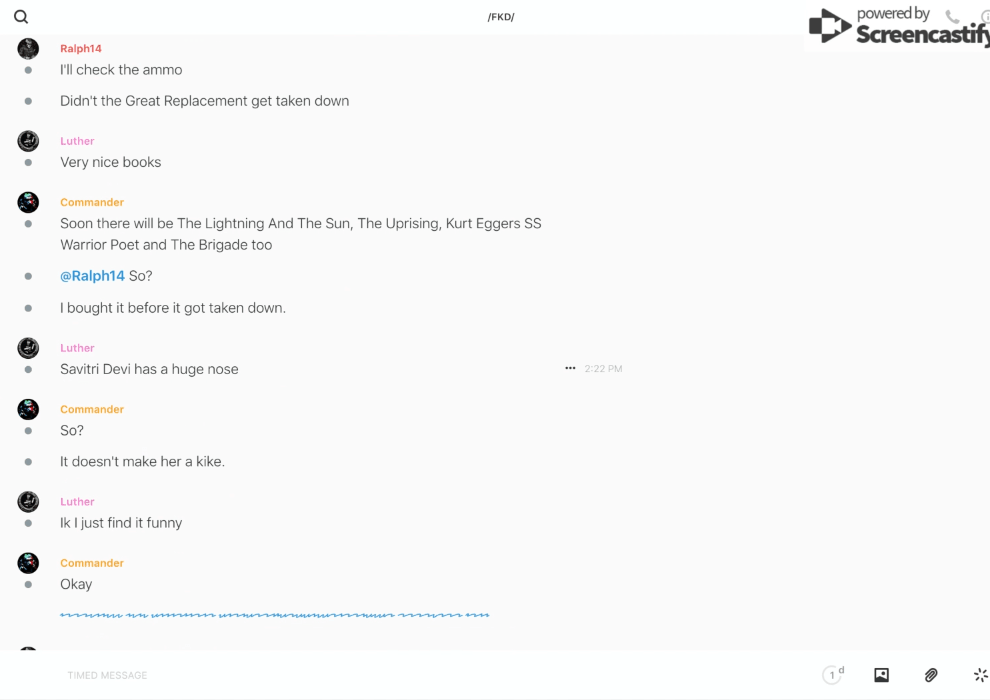Send a ping with the starburst icon
Screen dimensions: 990x700
[980, 675]
